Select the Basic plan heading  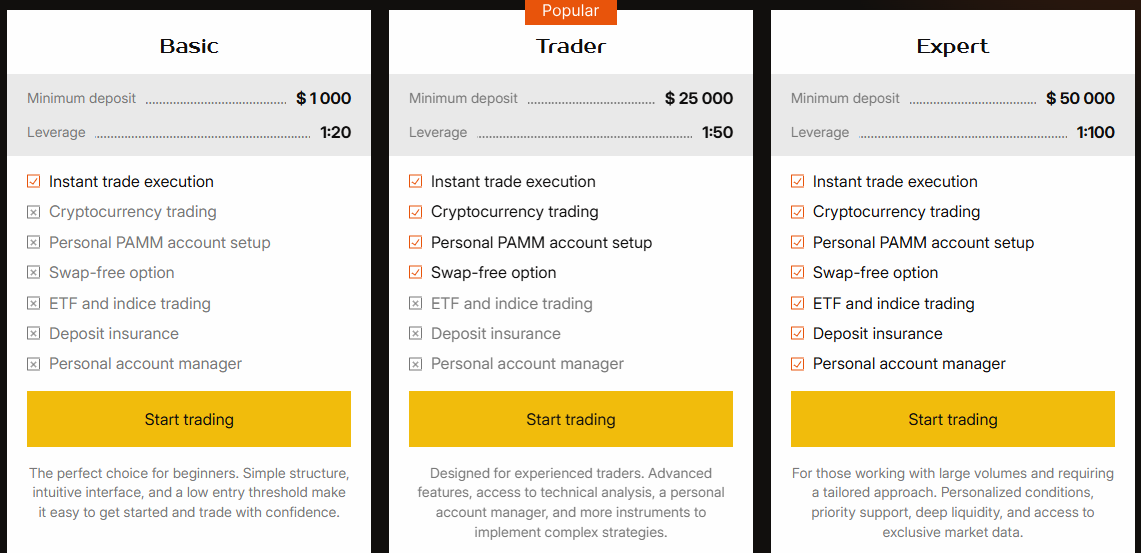(x=189, y=46)
